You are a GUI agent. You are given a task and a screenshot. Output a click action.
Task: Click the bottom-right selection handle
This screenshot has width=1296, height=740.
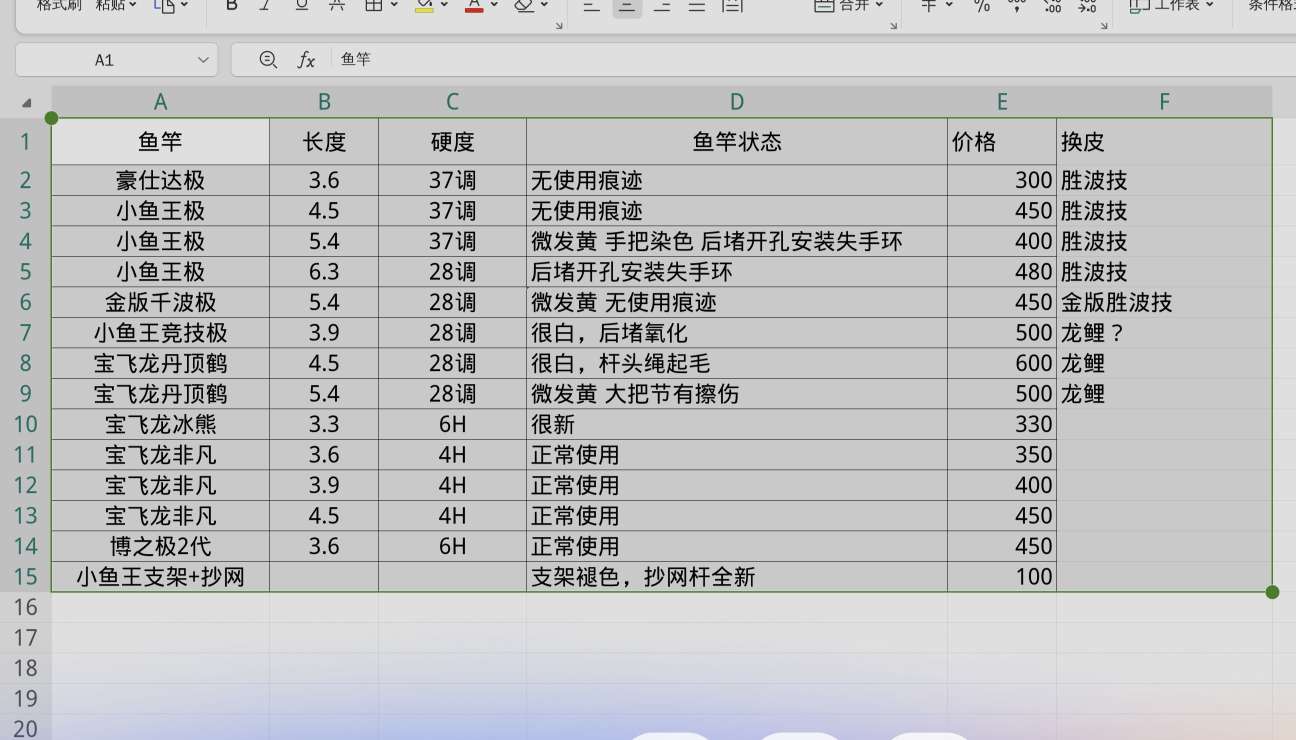[x=1272, y=592]
